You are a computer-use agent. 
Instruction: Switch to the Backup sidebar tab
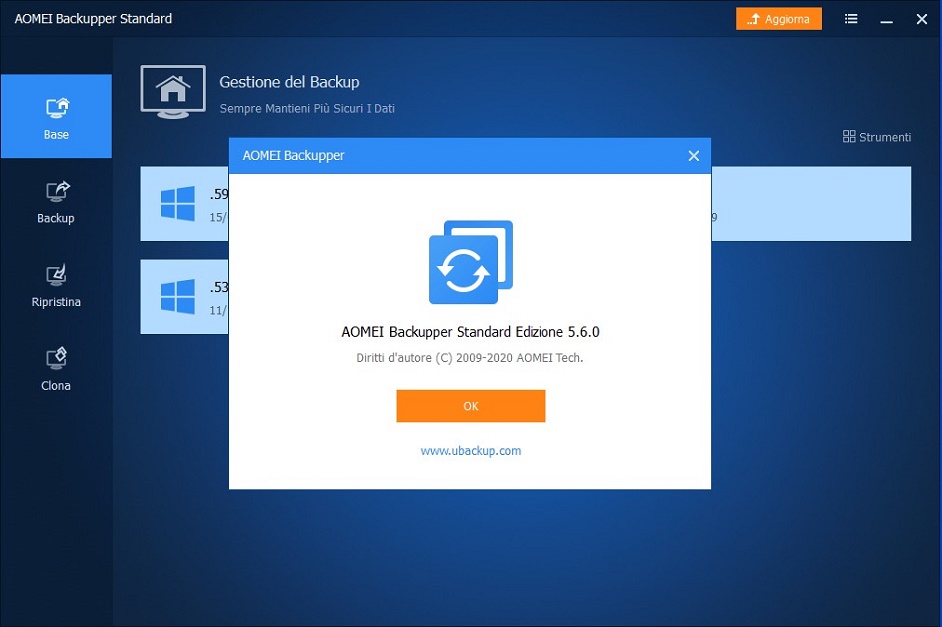(56, 203)
